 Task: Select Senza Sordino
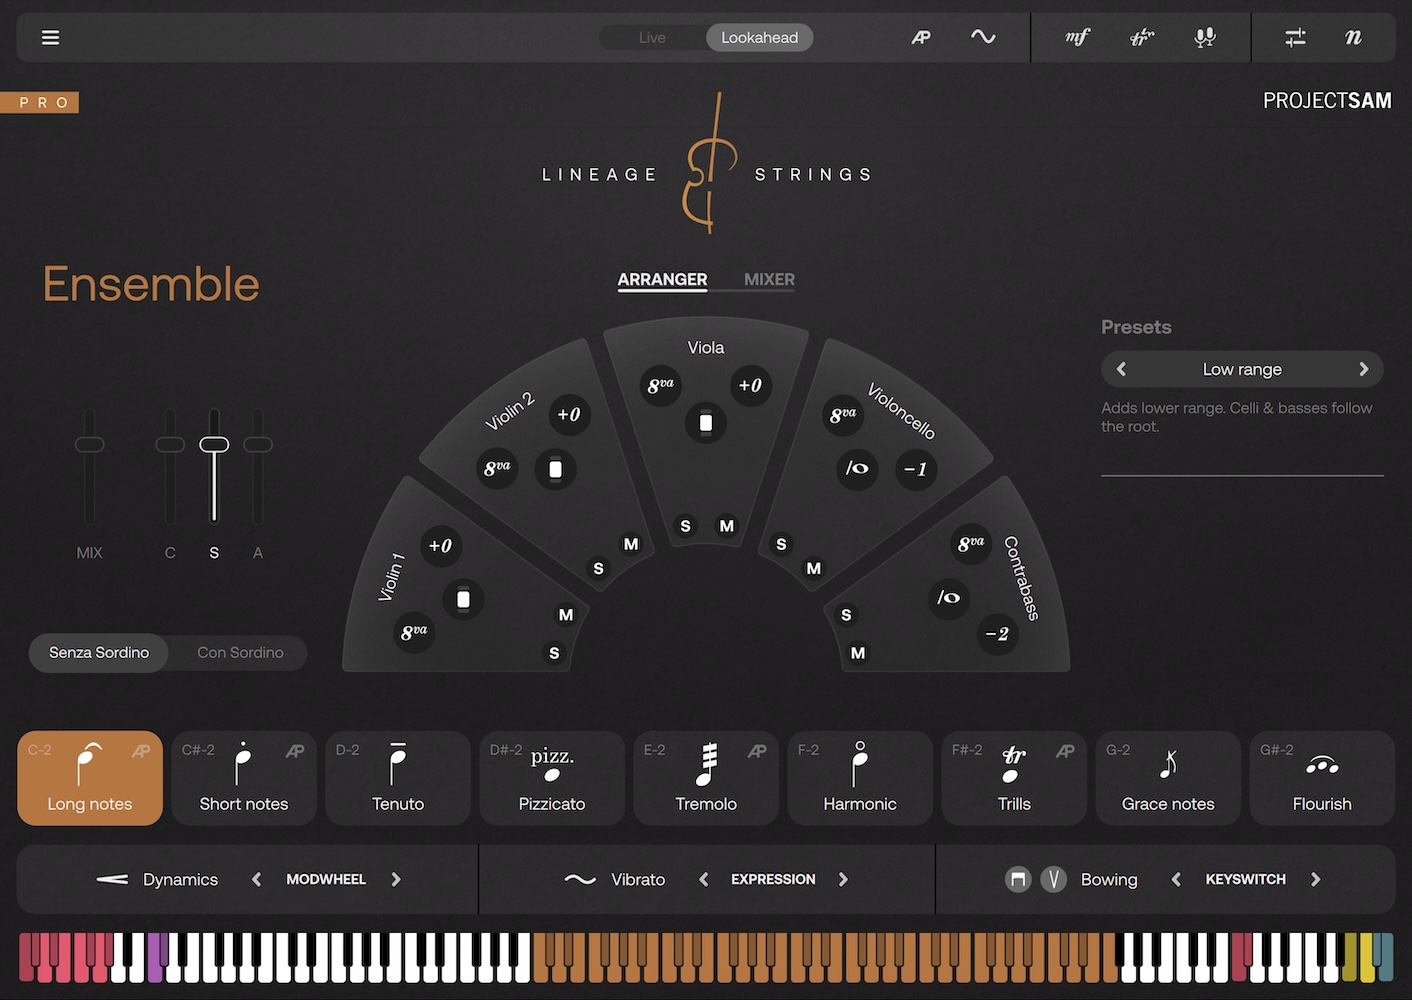(99, 653)
